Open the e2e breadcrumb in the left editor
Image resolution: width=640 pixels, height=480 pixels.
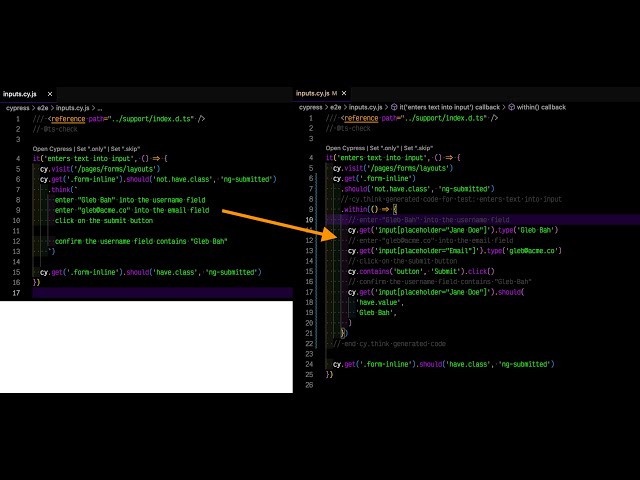(43, 108)
